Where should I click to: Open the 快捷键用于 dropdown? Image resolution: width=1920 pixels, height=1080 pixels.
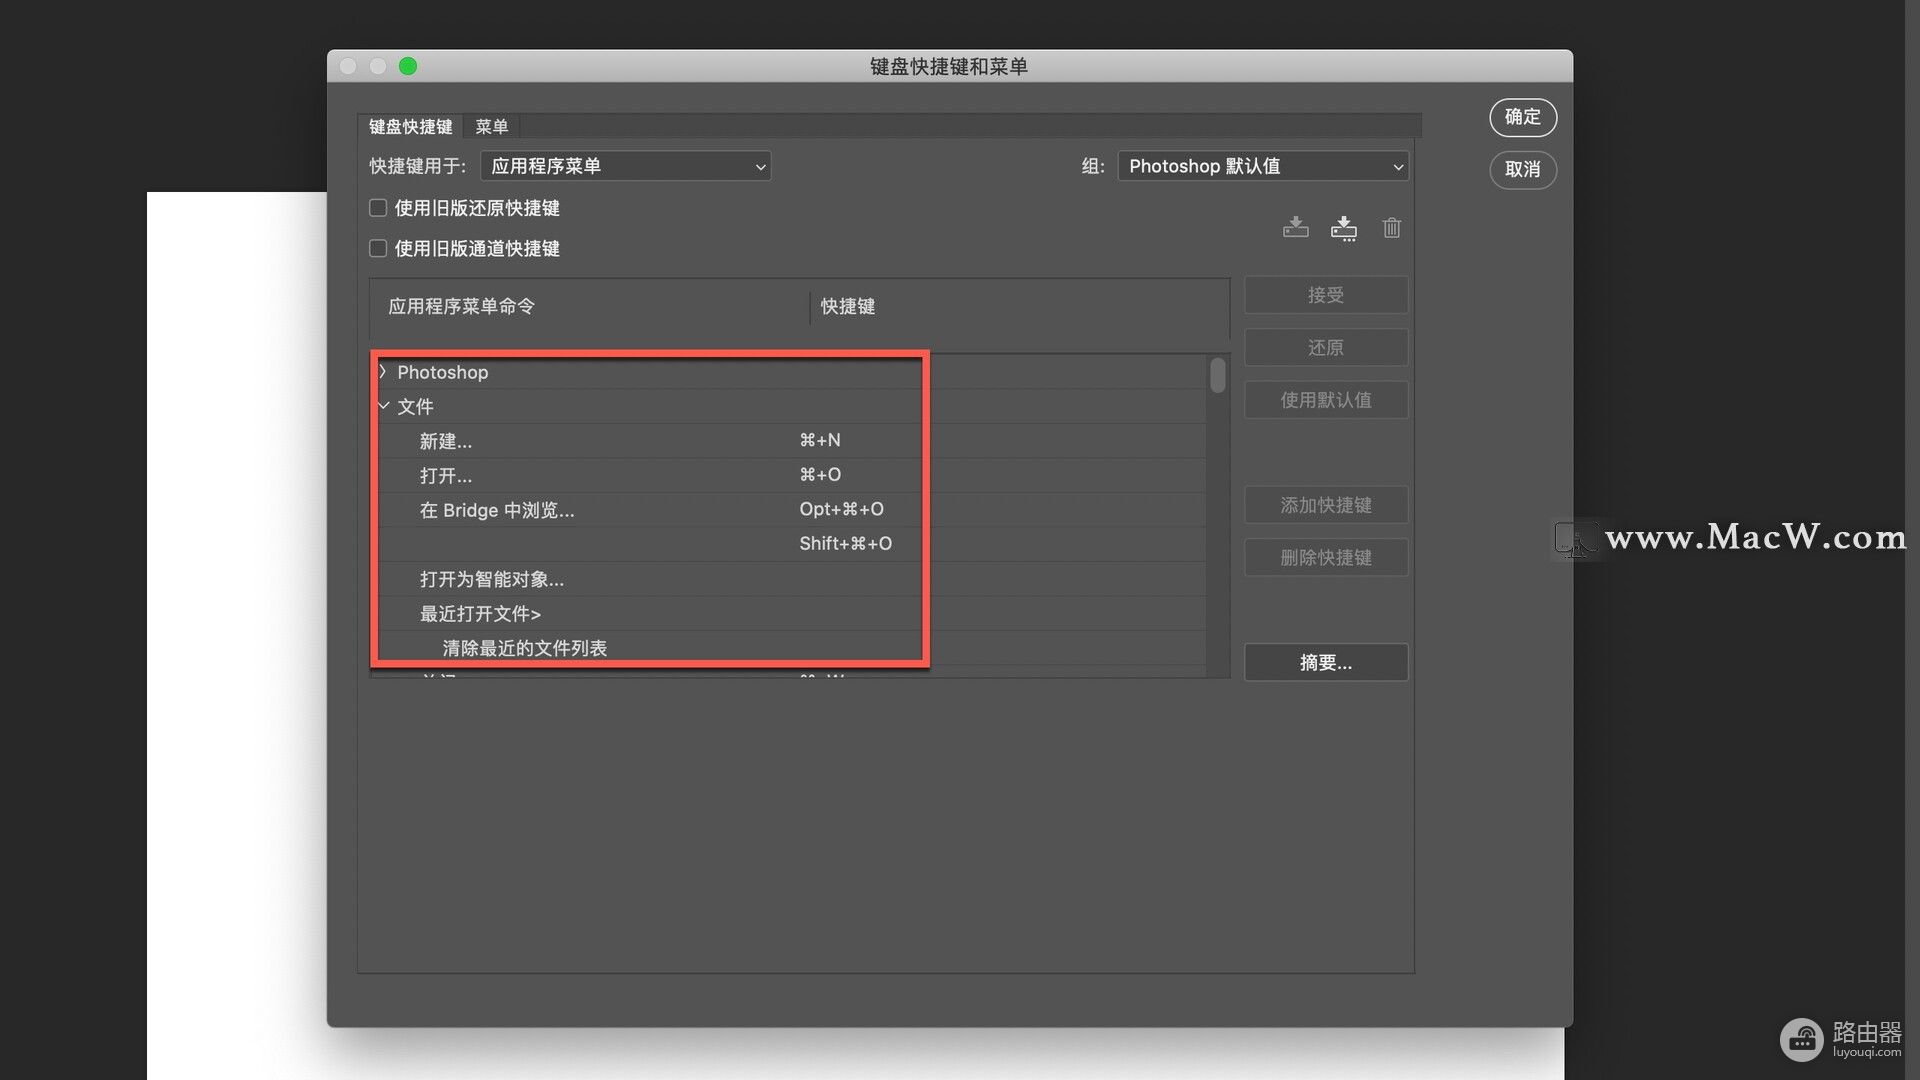[625, 166]
